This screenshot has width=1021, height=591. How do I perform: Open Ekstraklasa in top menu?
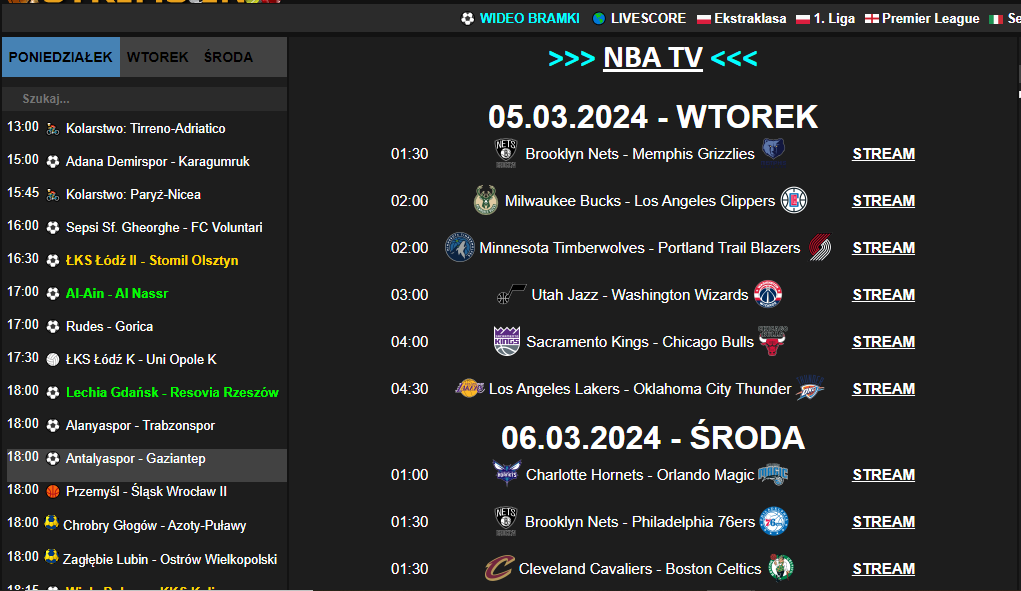[x=749, y=19]
